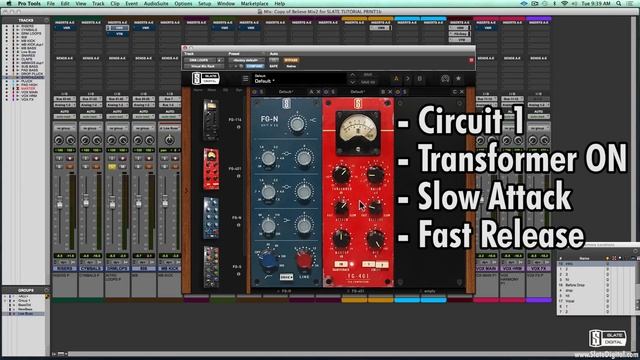This screenshot has width=640, height=360.
Task: Open the Marketplace menu
Action: click(x=254, y=3)
